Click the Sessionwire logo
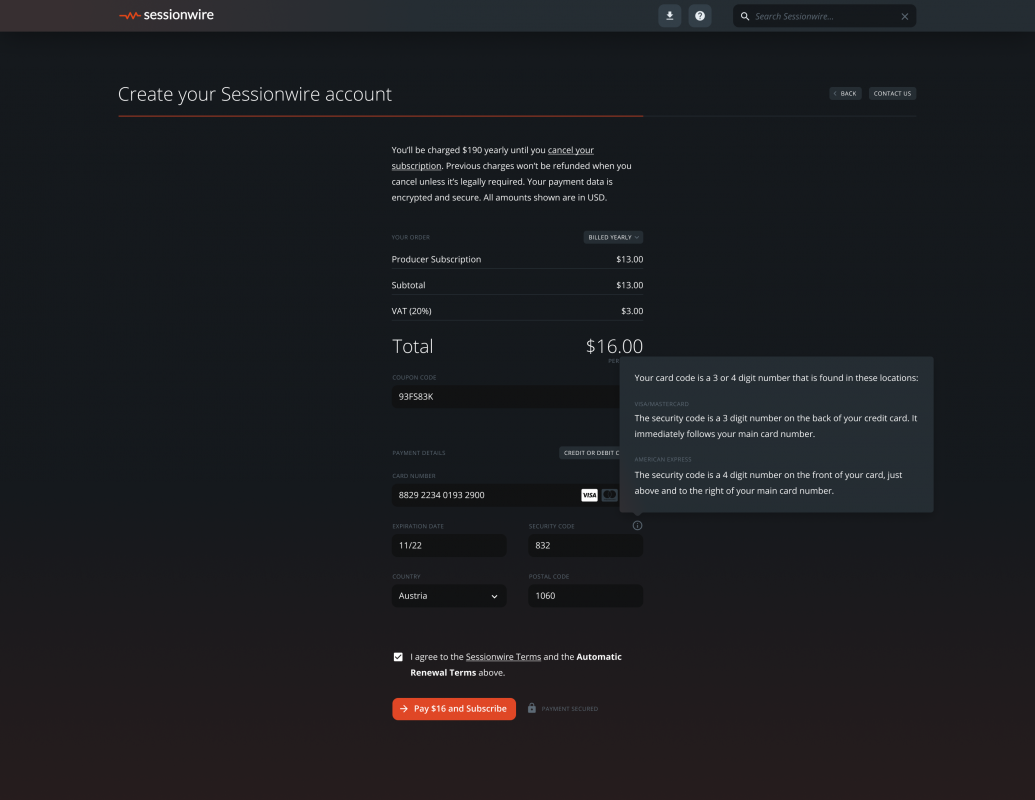The width and height of the screenshot is (1035, 800). 166,15
